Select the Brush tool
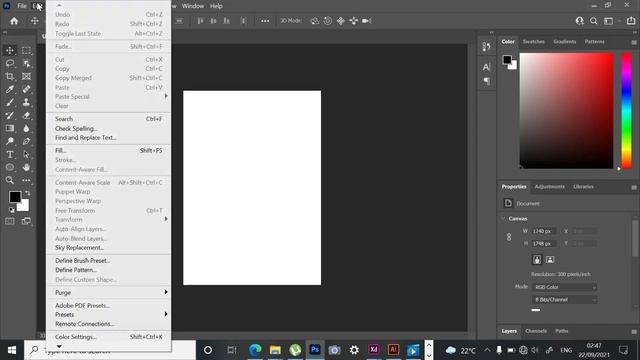The height and width of the screenshot is (360, 640). [x=10, y=102]
